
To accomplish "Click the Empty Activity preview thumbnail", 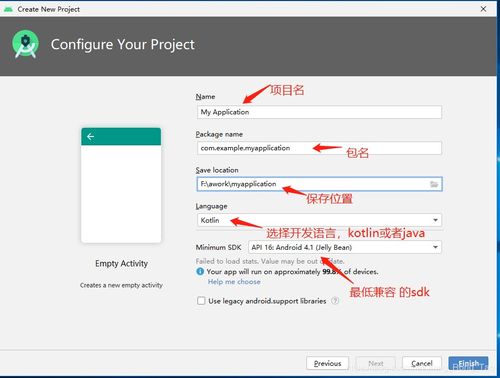I will [x=121, y=185].
